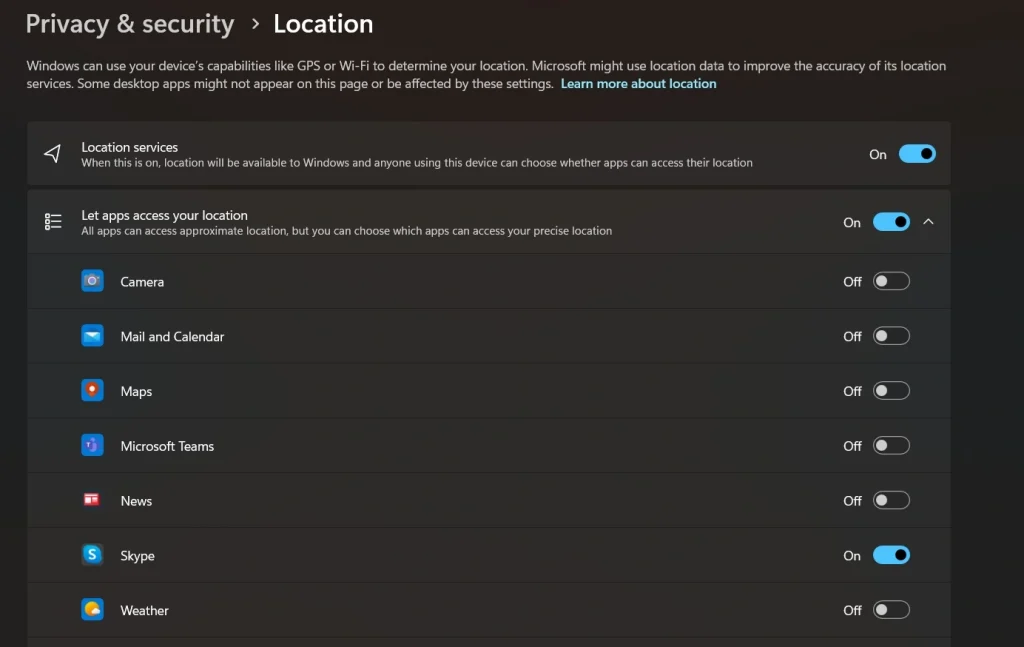The height and width of the screenshot is (647, 1024).
Task: Go back to Privacy & security breadcrumb
Action: 129,24
